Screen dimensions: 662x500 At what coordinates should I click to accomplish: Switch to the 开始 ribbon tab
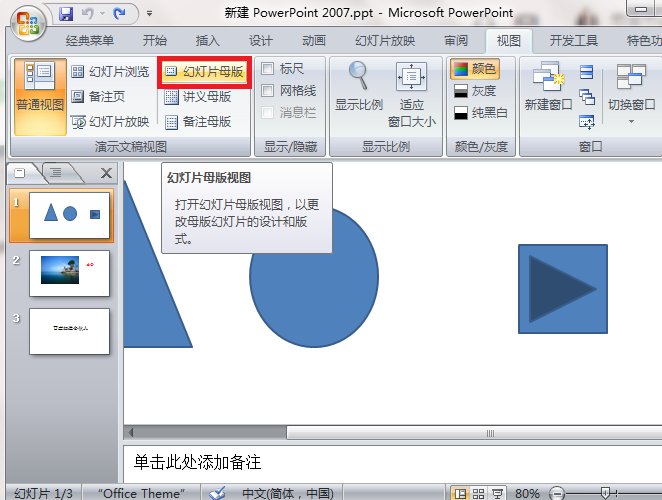pos(155,41)
